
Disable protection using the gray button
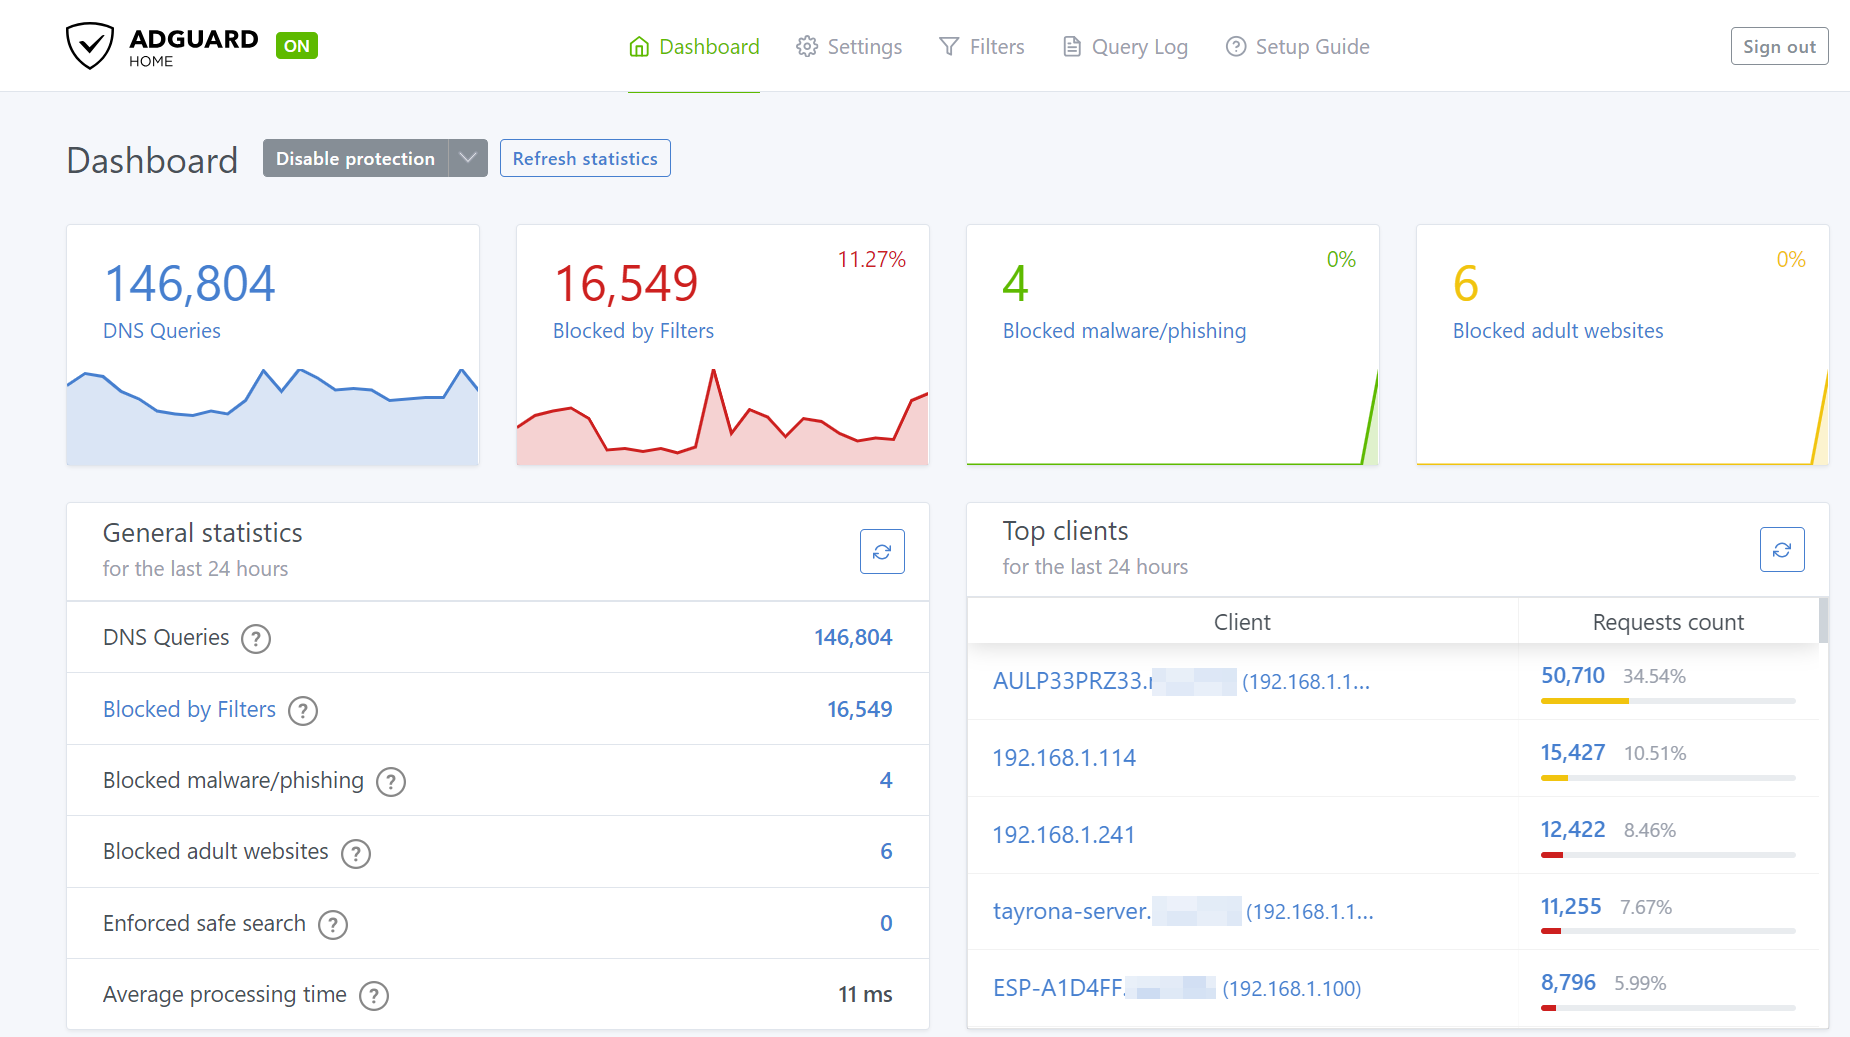click(x=355, y=158)
